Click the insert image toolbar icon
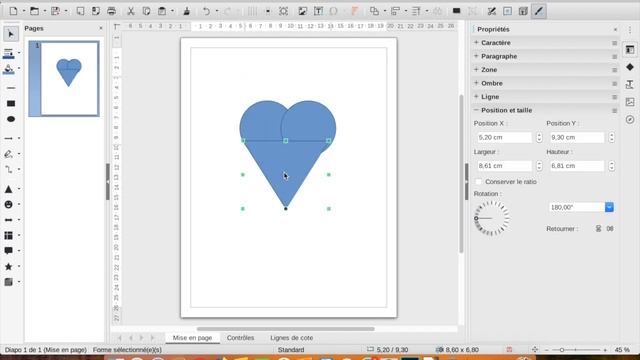Image resolution: width=640 pixels, height=360 pixels. tap(302, 11)
